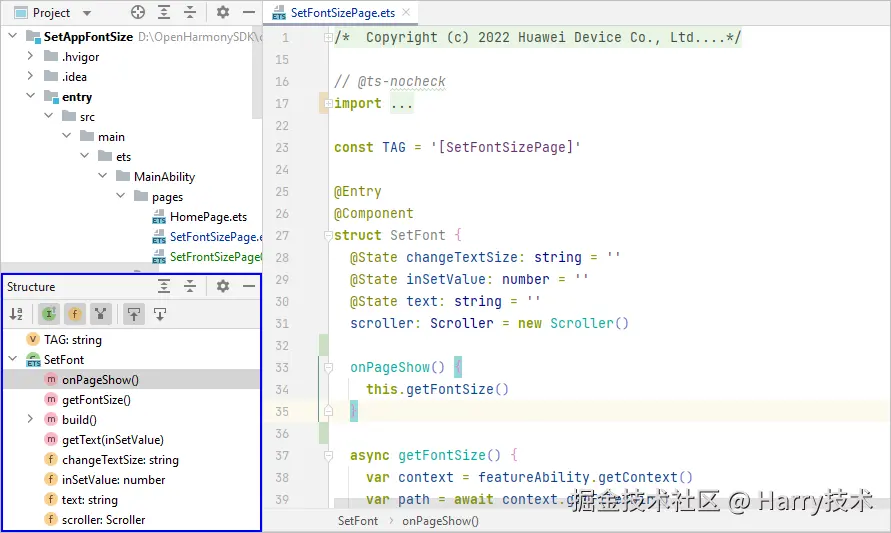Toggle autoscroll from source in Structure

(x=160, y=314)
